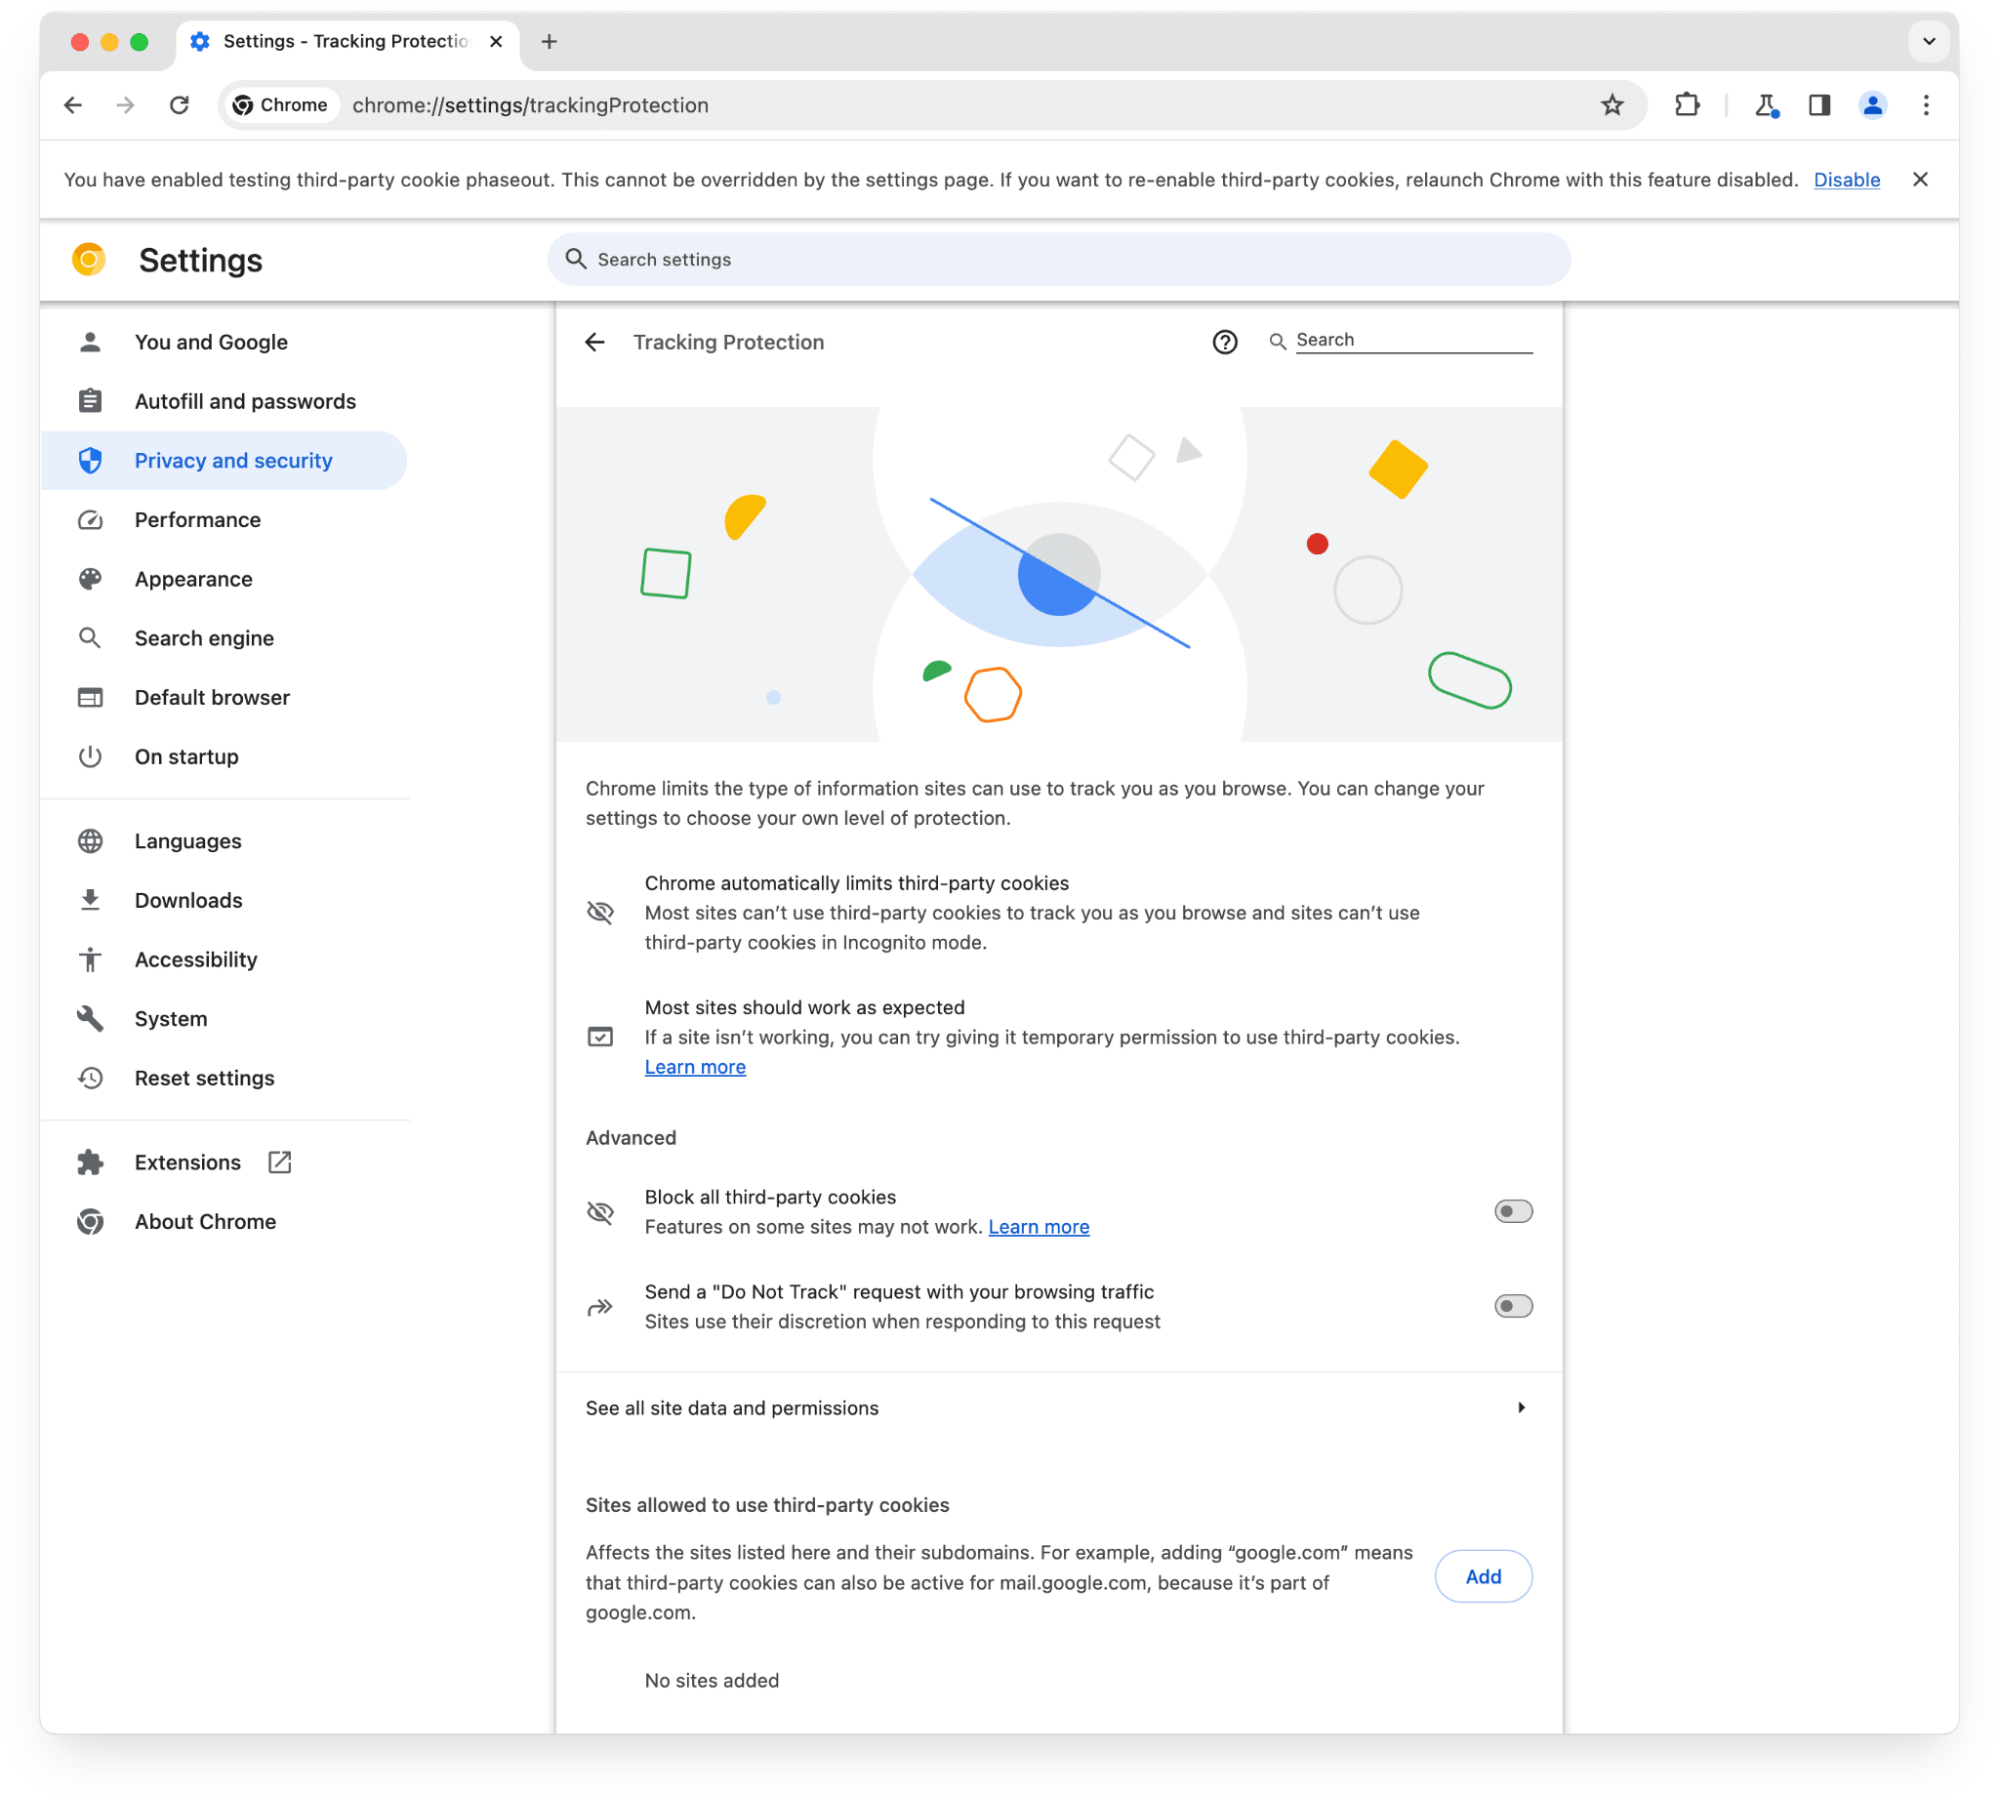
Task: Click the Disable link in cookie banner
Action: point(1848,179)
